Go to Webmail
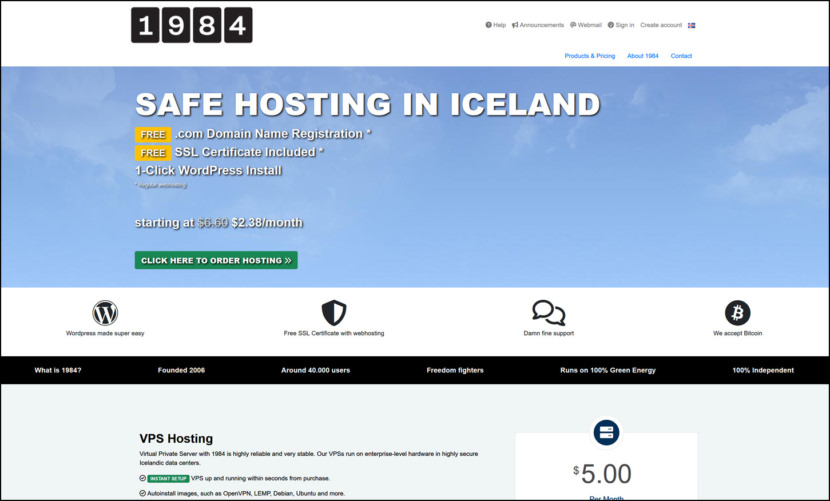 pos(585,25)
